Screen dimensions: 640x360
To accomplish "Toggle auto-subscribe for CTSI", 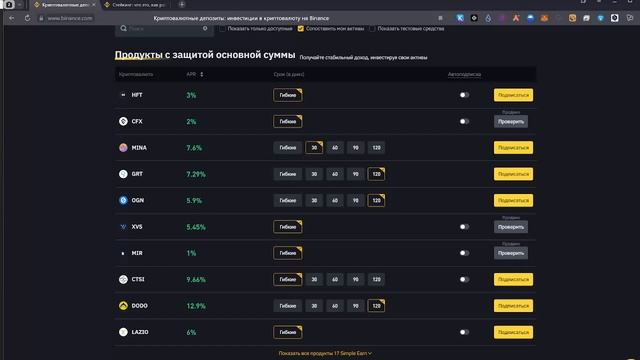I will pos(464,280).
